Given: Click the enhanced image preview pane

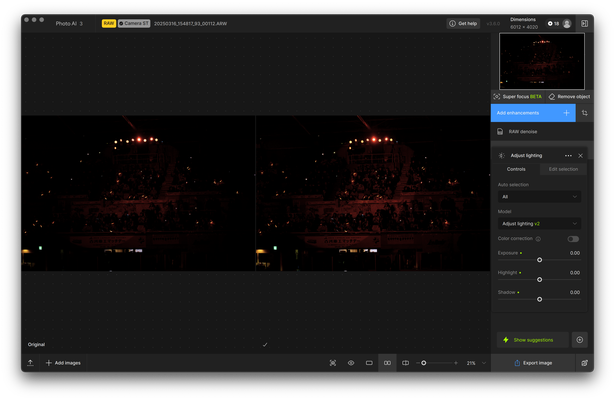Looking at the screenshot, I should (373, 193).
